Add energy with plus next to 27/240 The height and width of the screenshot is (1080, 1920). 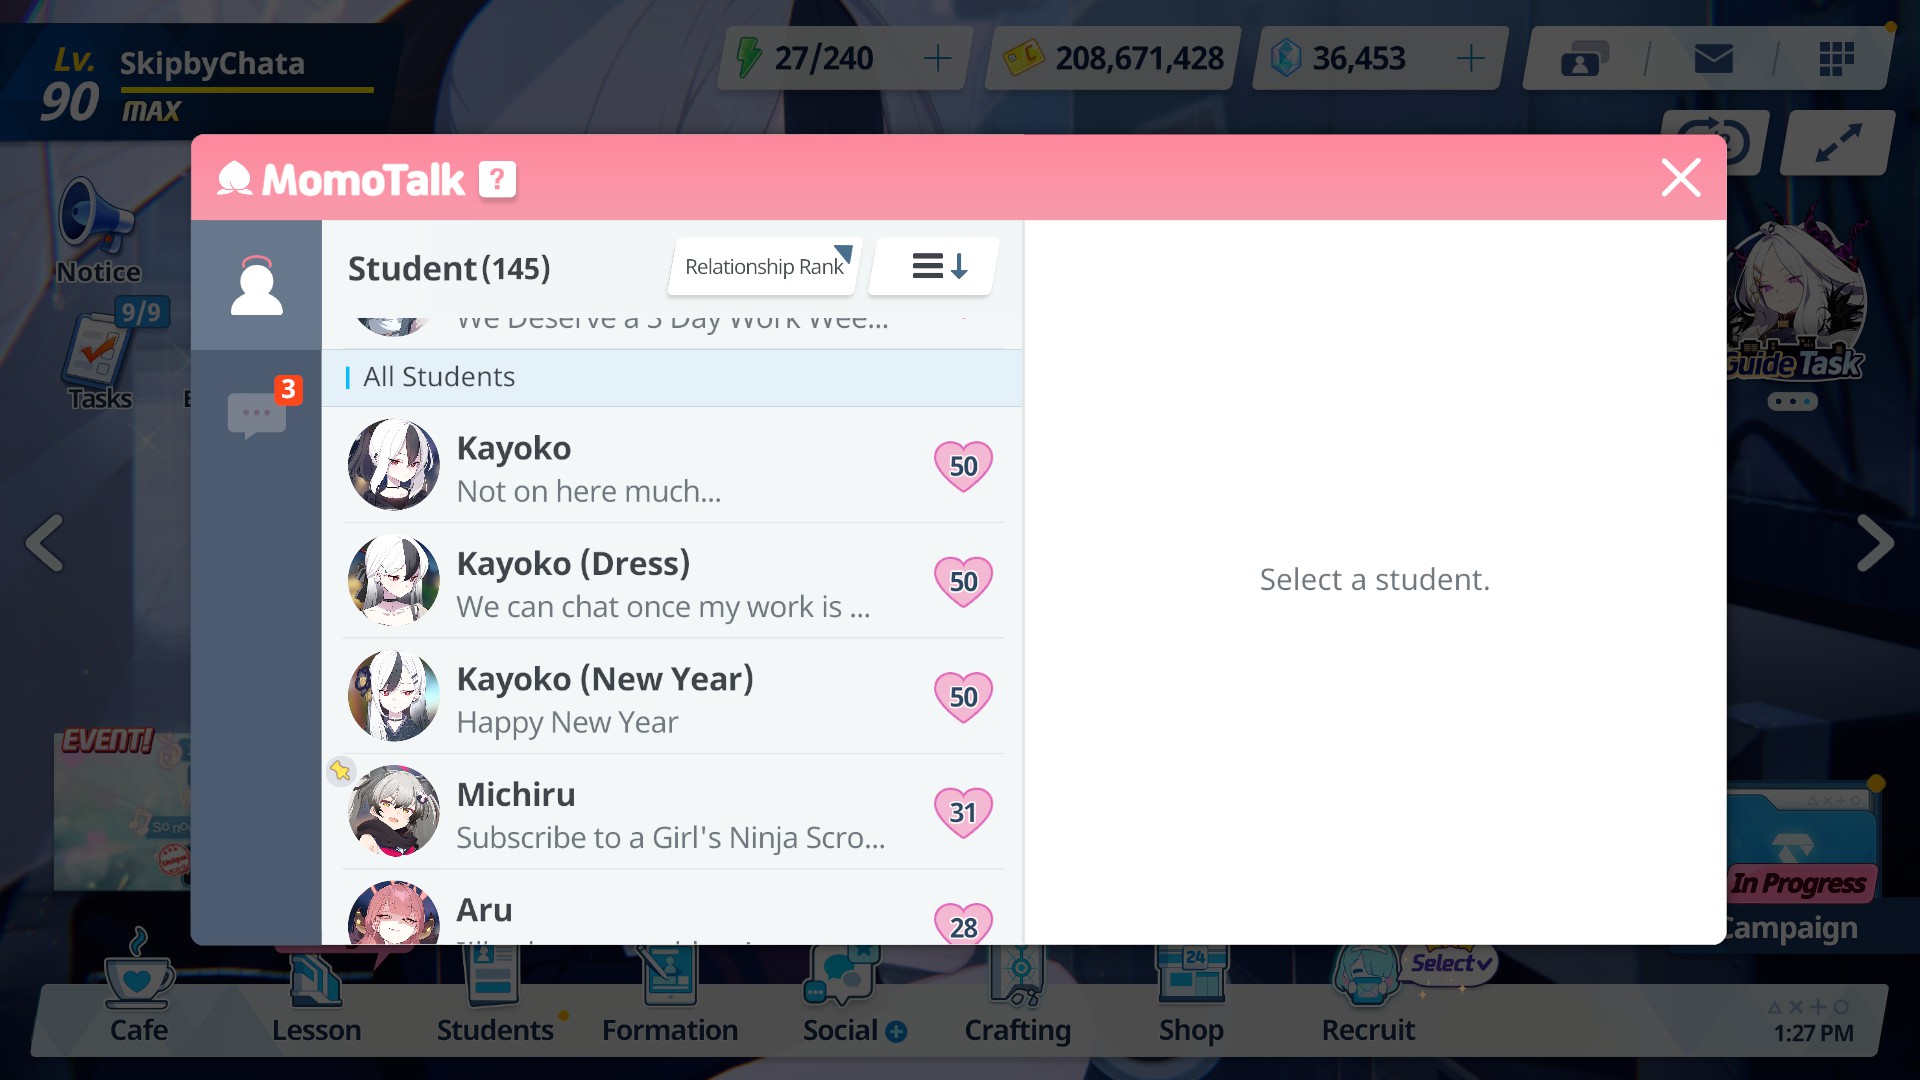(937, 59)
